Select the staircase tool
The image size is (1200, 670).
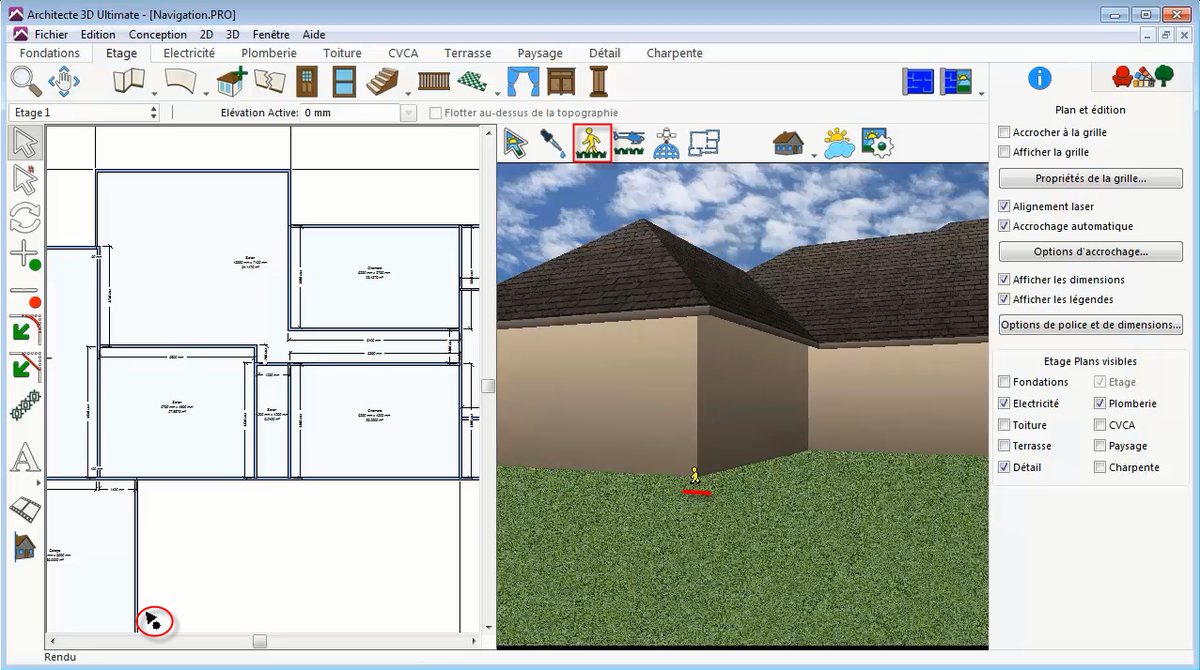tap(382, 81)
